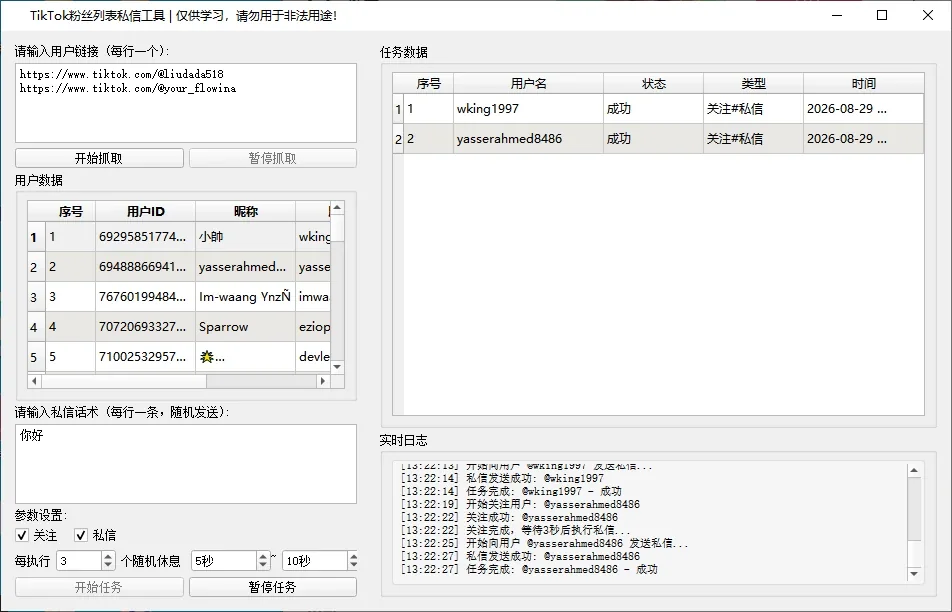Click the 暂停抓取 button
The width and height of the screenshot is (952, 612).
click(273, 158)
